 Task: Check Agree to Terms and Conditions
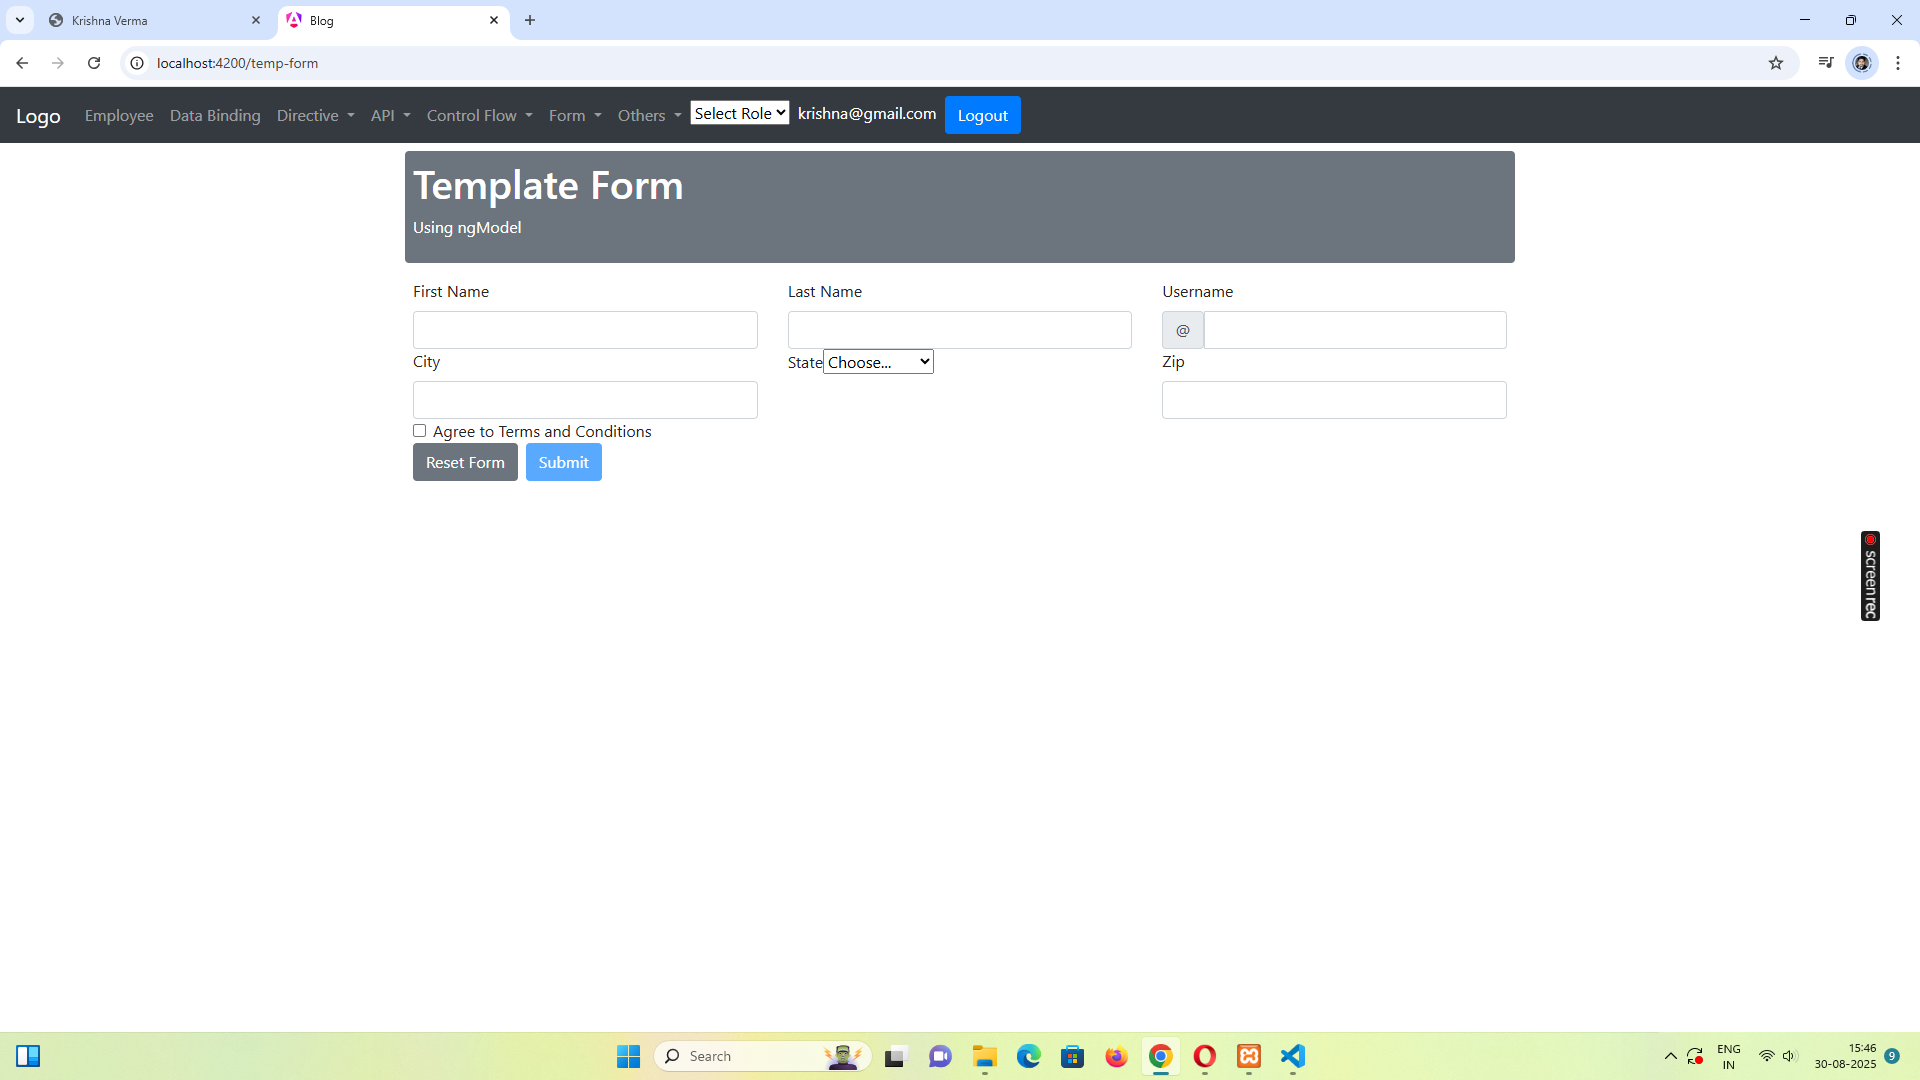pos(420,431)
